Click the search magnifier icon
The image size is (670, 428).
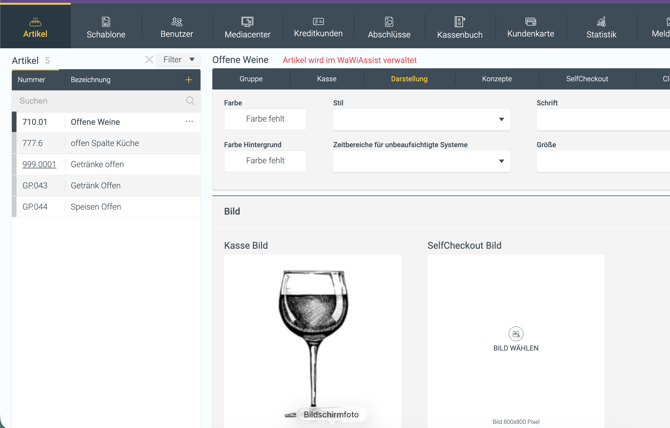click(x=190, y=101)
